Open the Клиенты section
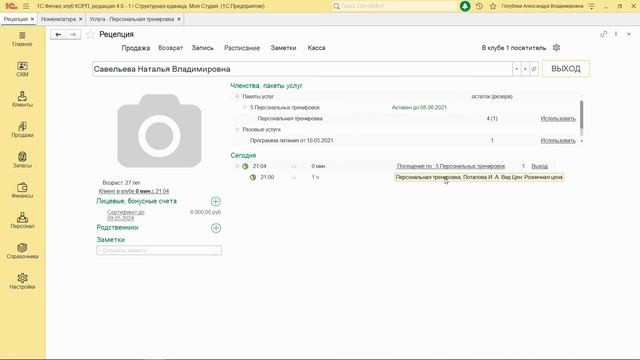The height and width of the screenshot is (360, 640). coord(22,100)
